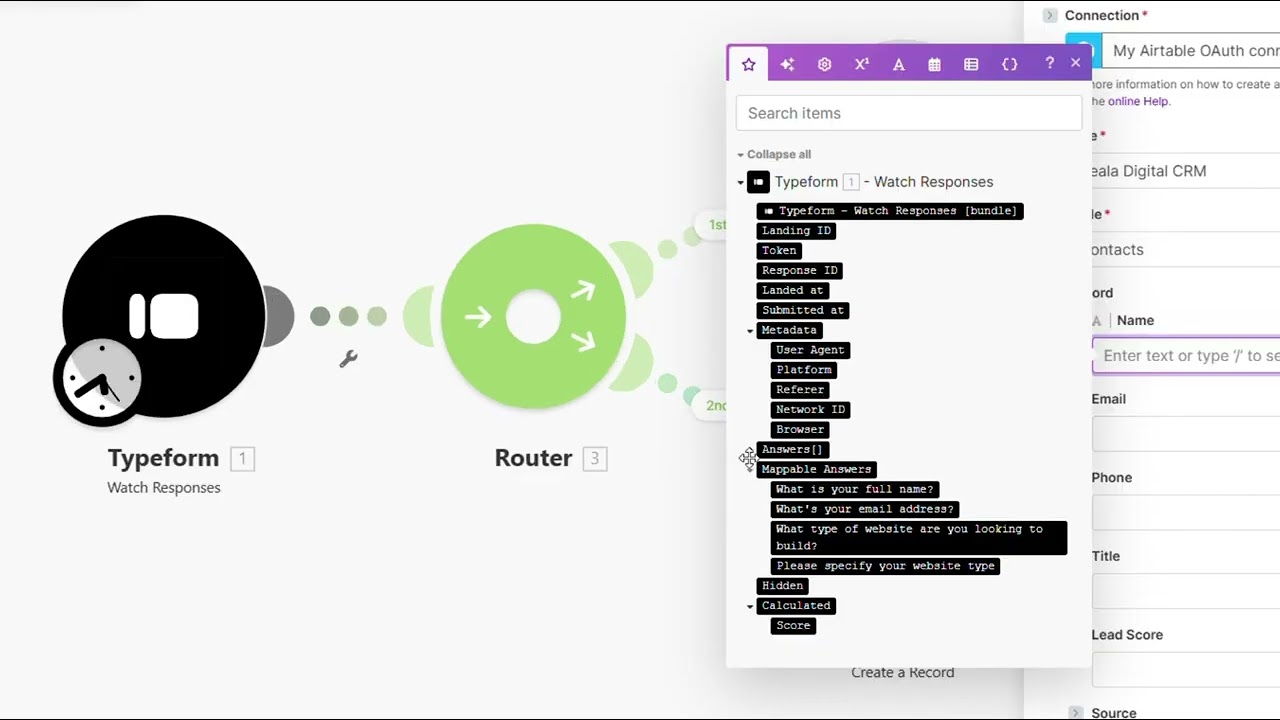Select the Answers[] pill
The height and width of the screenshot is (720, 1280).
coord(792,449)
